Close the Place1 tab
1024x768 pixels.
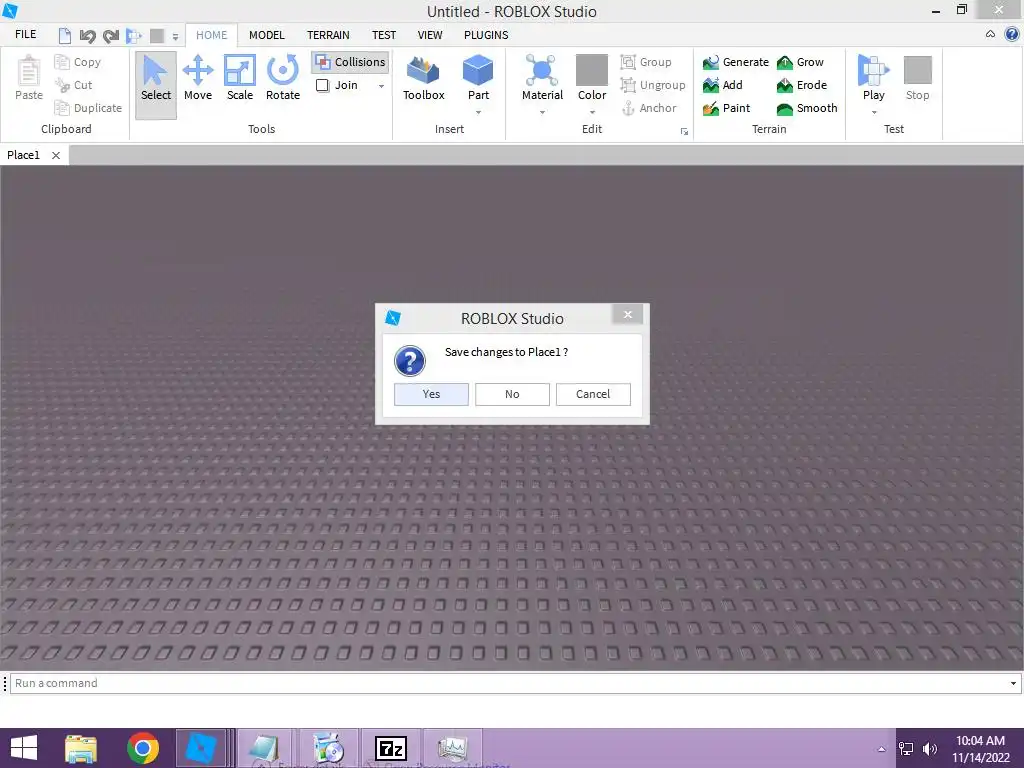[x=56, y=155]
